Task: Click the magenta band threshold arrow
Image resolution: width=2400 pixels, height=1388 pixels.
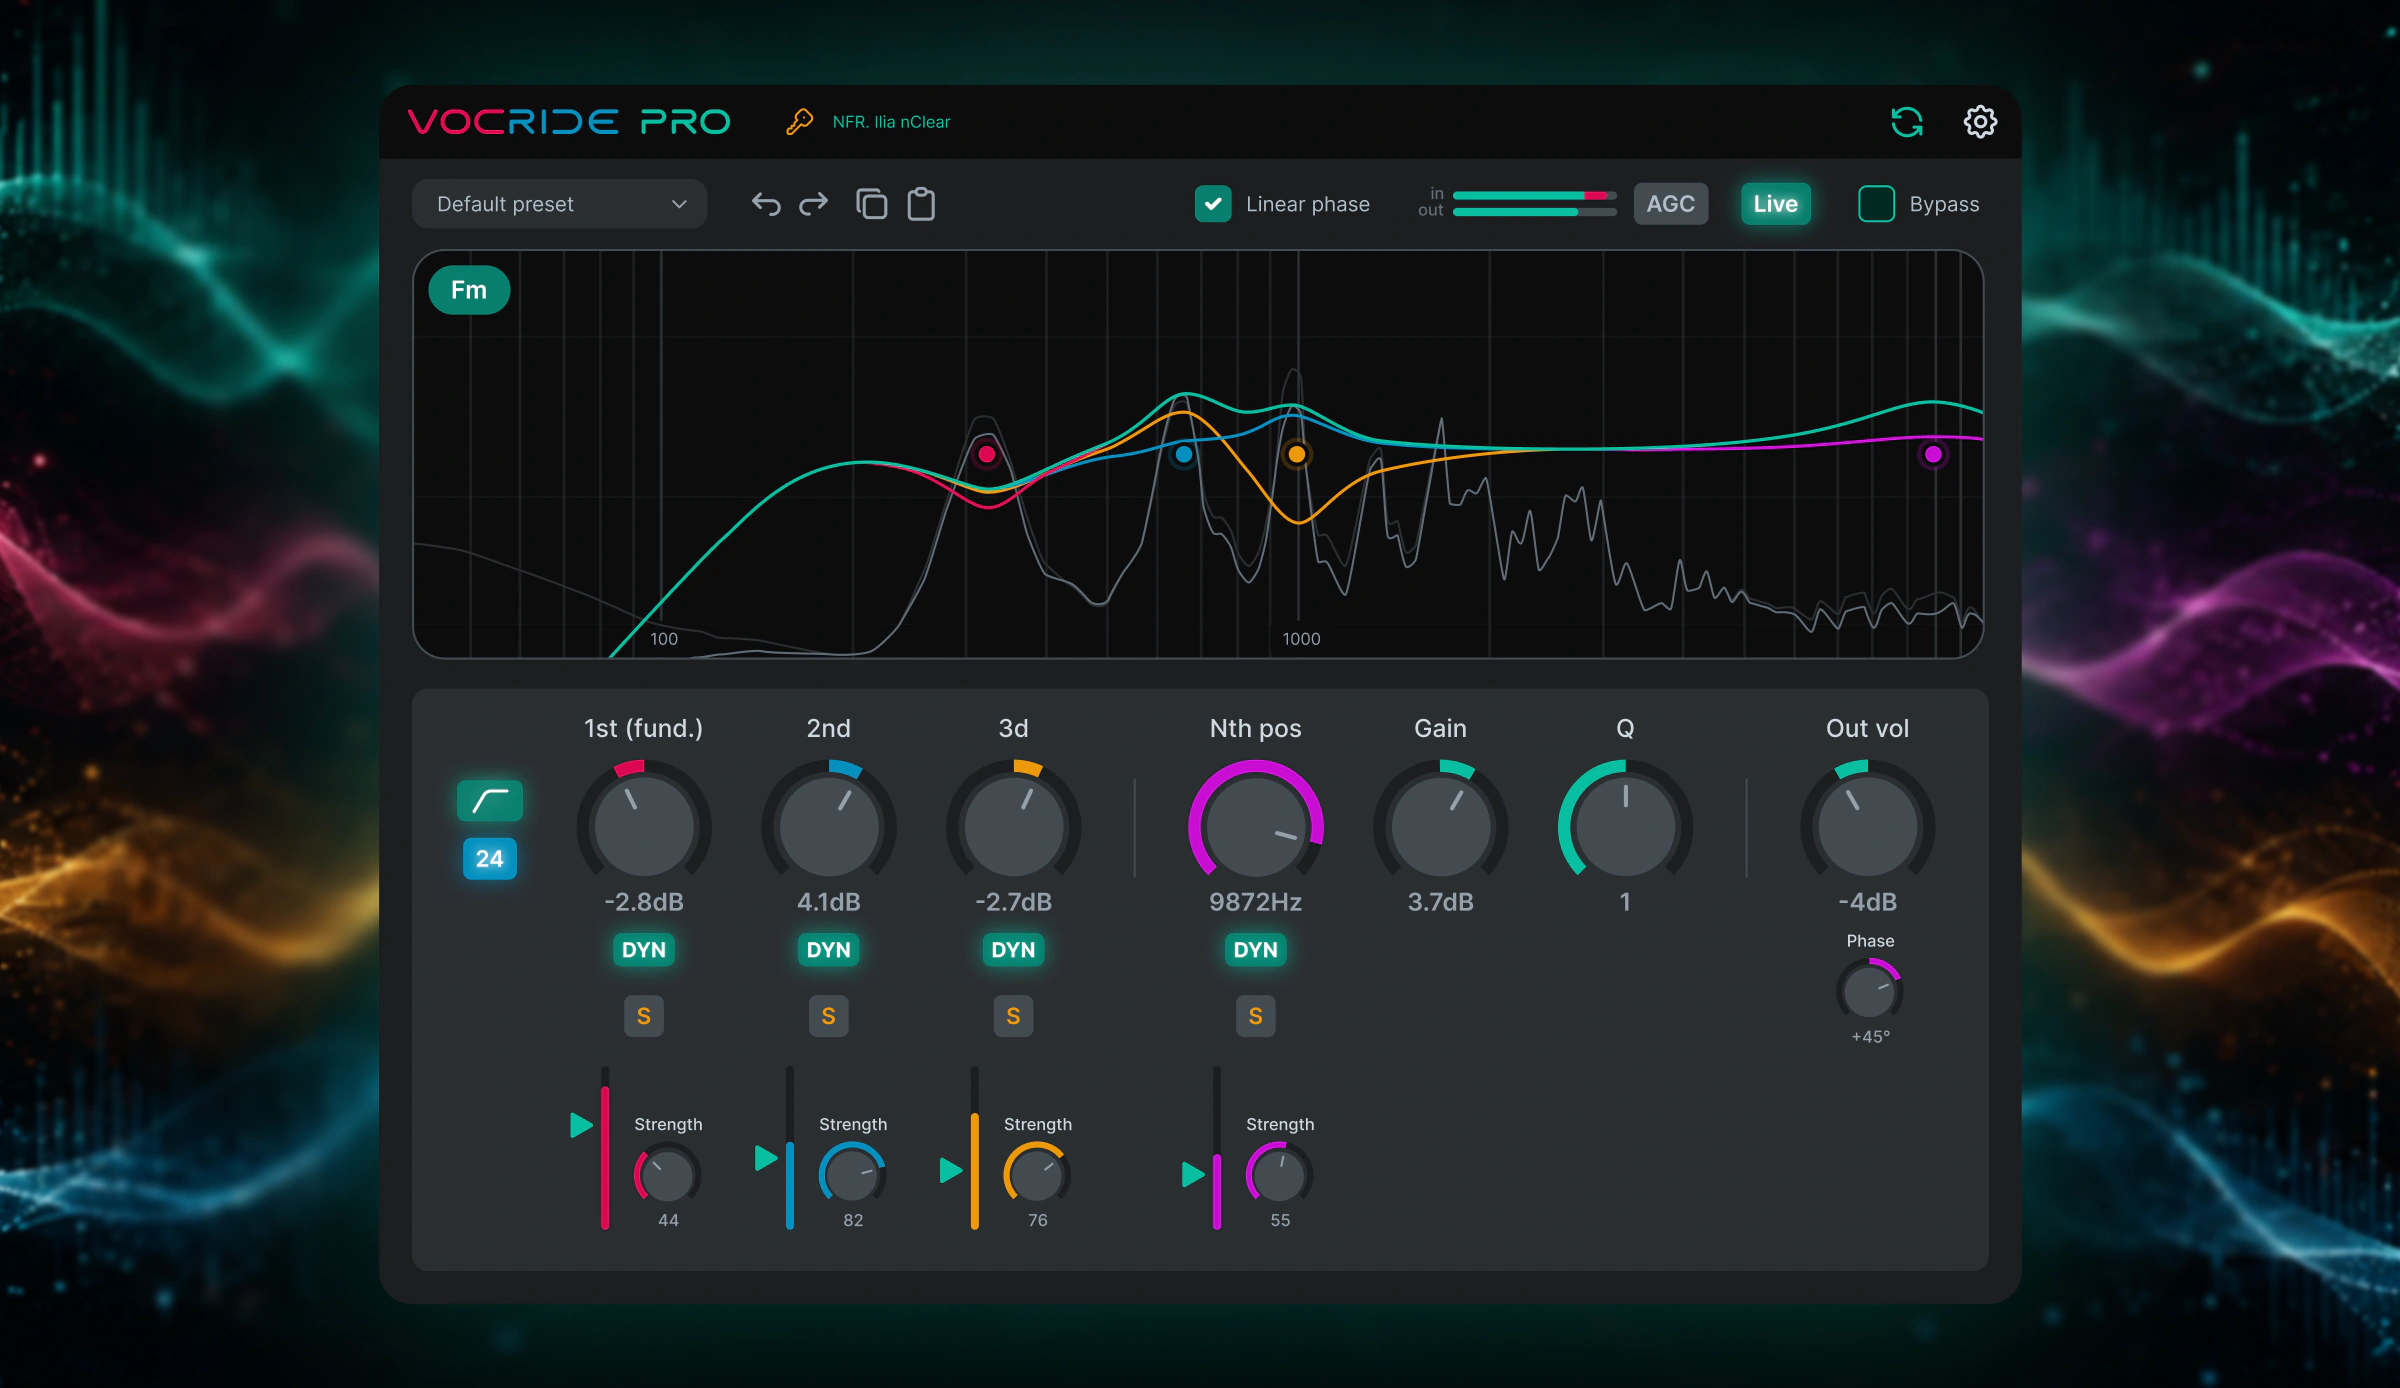Action: 1193,1174
